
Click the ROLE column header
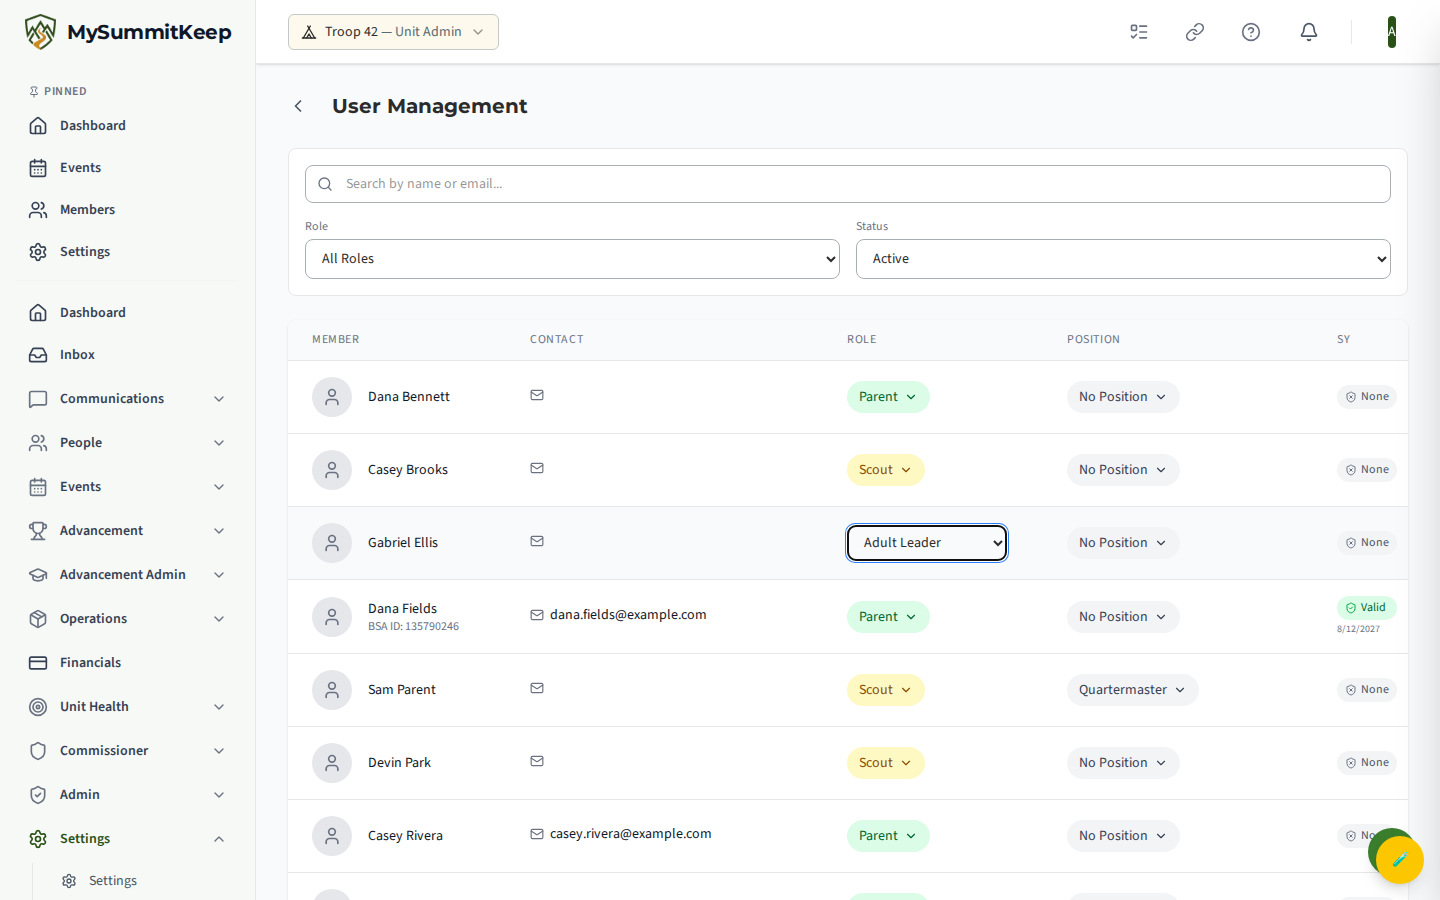coord(862,340)
